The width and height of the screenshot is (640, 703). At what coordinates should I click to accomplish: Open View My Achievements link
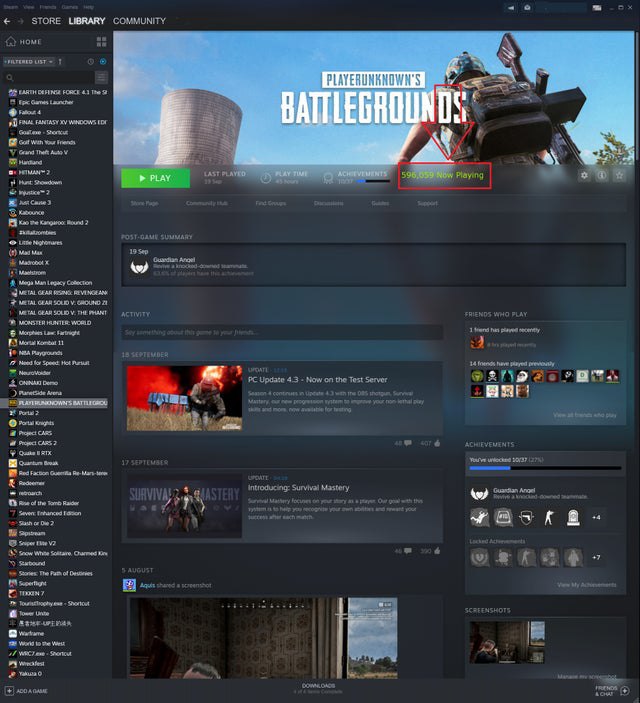click(587, 585)
